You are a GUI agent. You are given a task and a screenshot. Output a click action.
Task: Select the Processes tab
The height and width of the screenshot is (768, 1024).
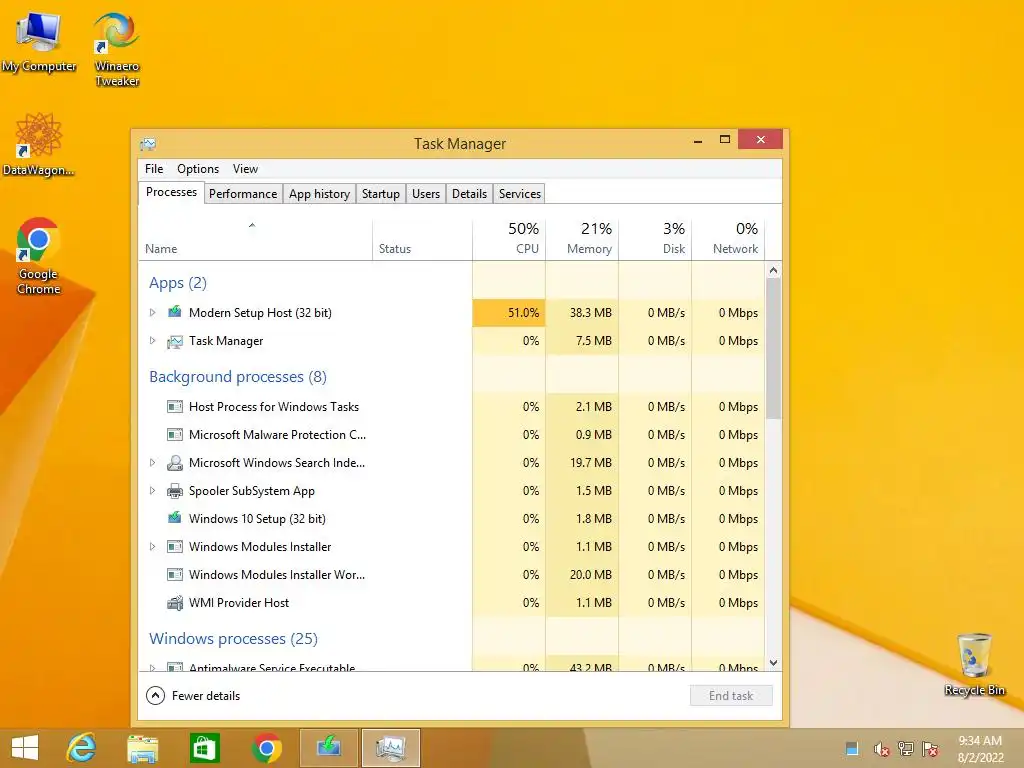pyautogui.click(x=171, y=192)
